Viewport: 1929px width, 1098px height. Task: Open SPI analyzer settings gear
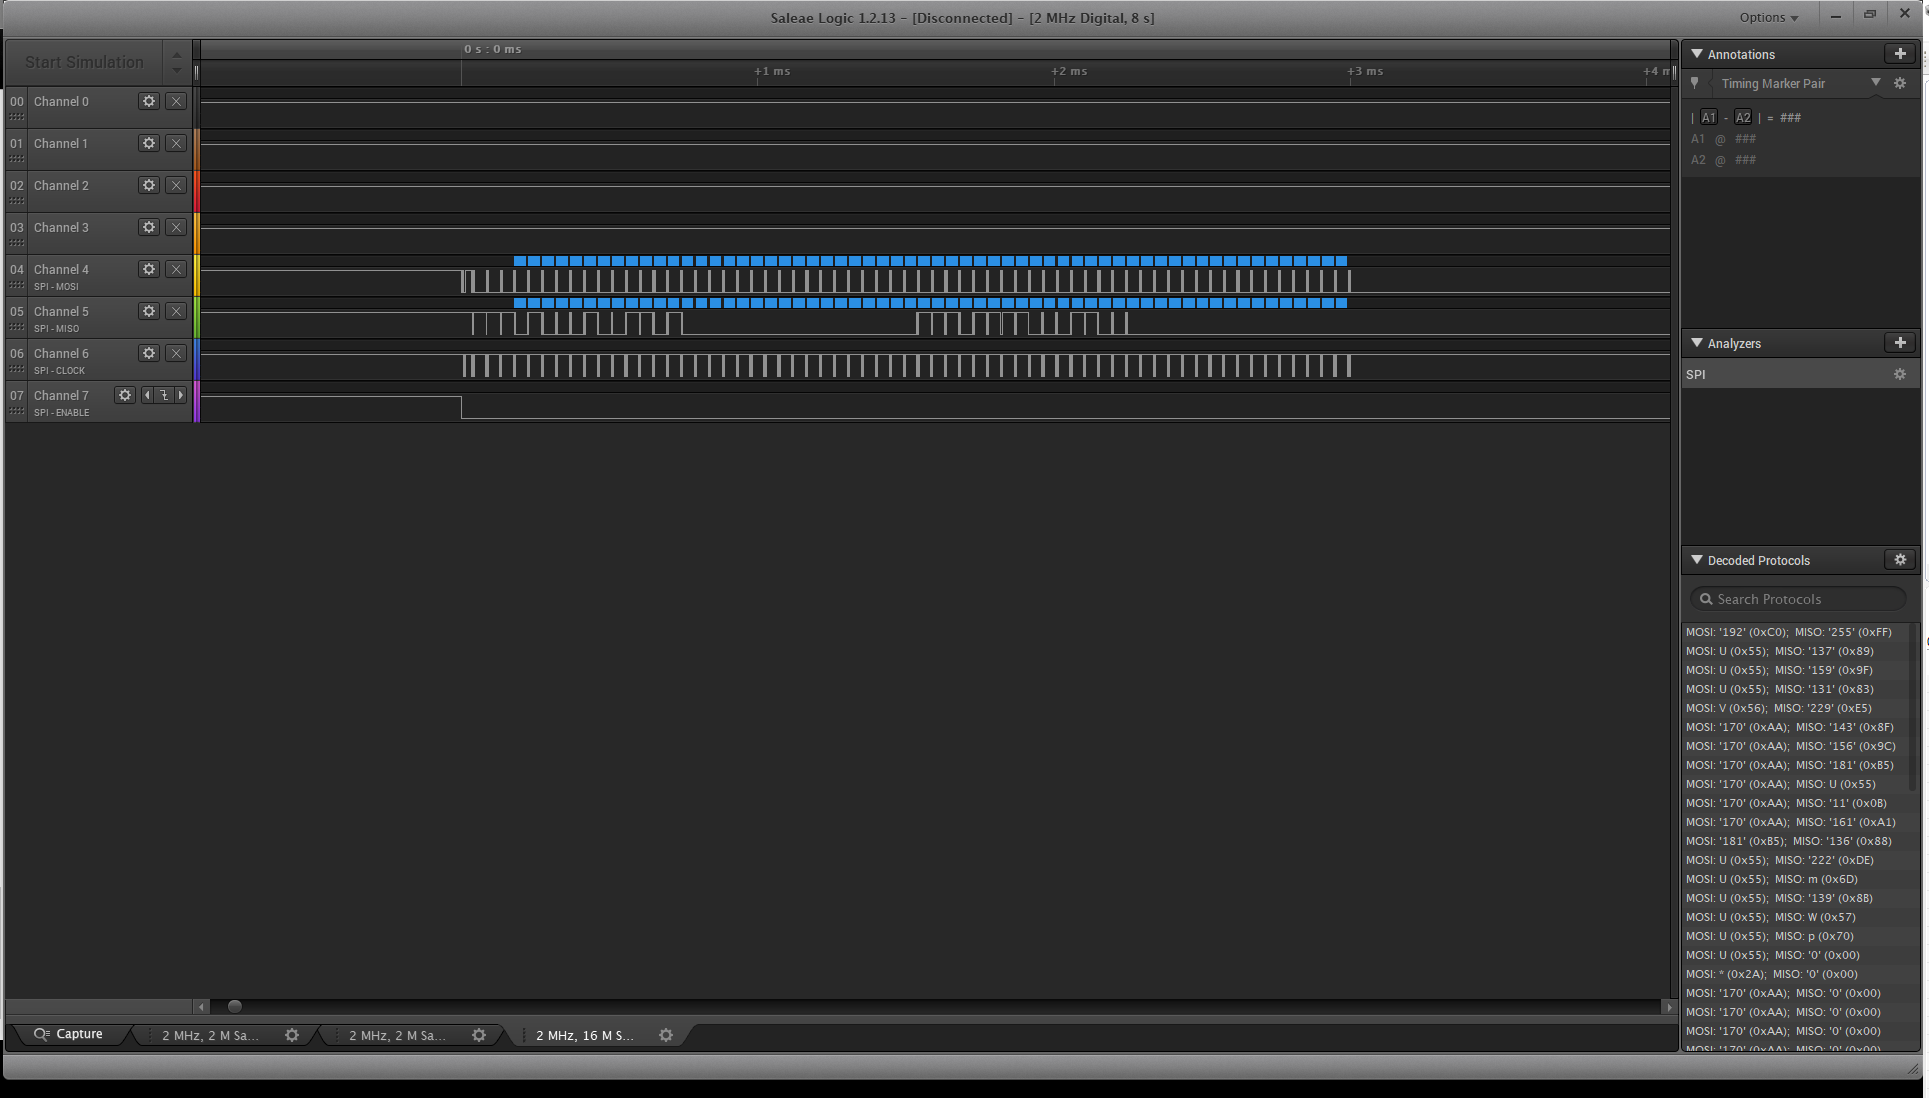1900,374
